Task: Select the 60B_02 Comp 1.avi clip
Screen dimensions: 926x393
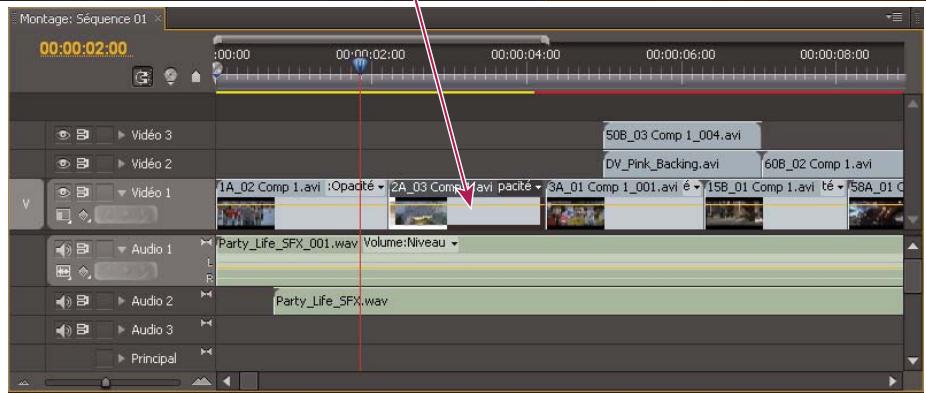Action: click(x=833, y=164)
